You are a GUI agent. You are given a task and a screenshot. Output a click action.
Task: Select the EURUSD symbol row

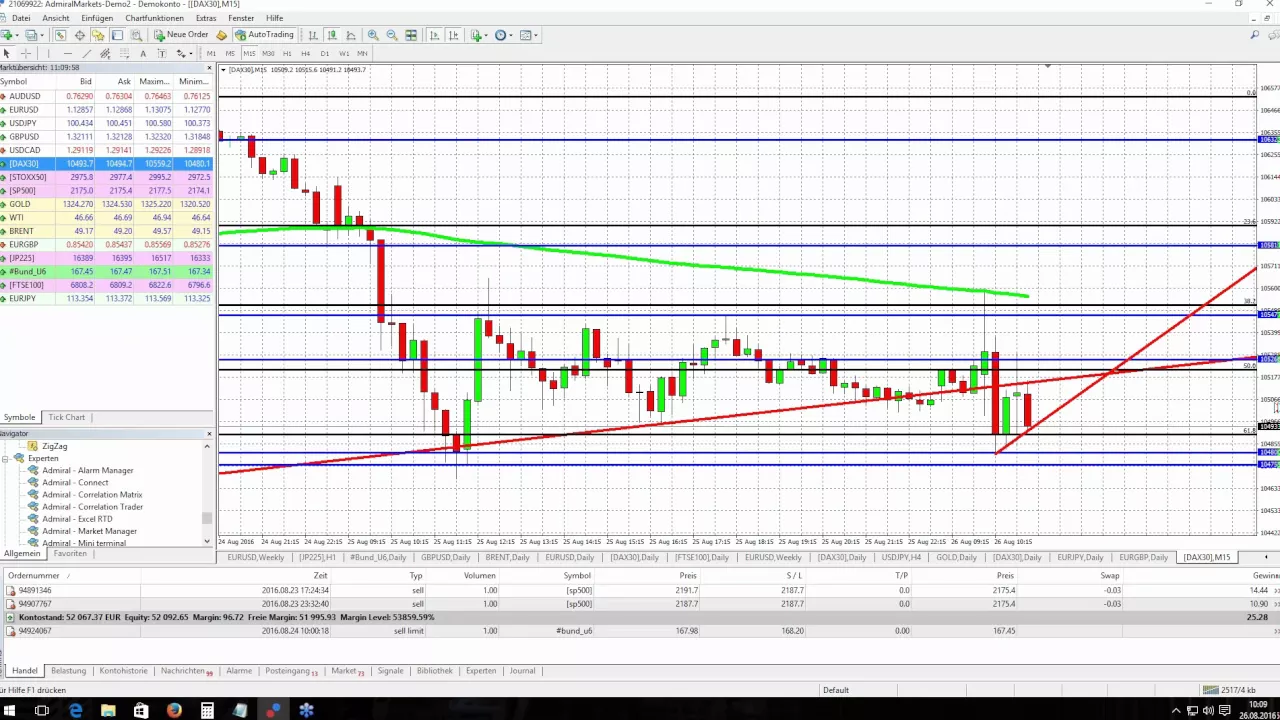107,110
